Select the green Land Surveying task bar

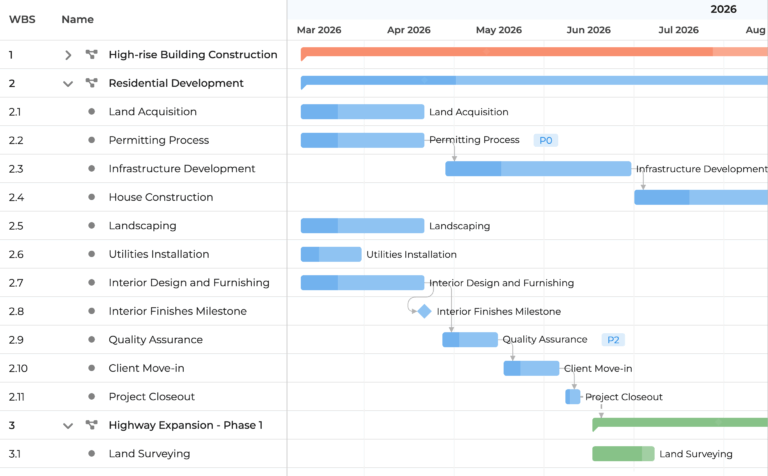(622, 454)
